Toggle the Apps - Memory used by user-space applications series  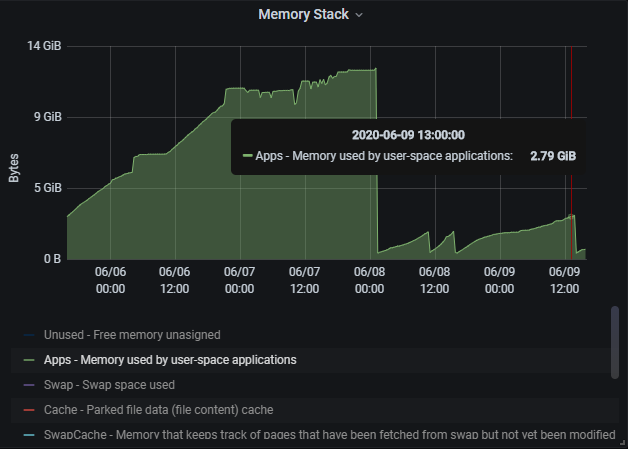(x=170, y=360)
